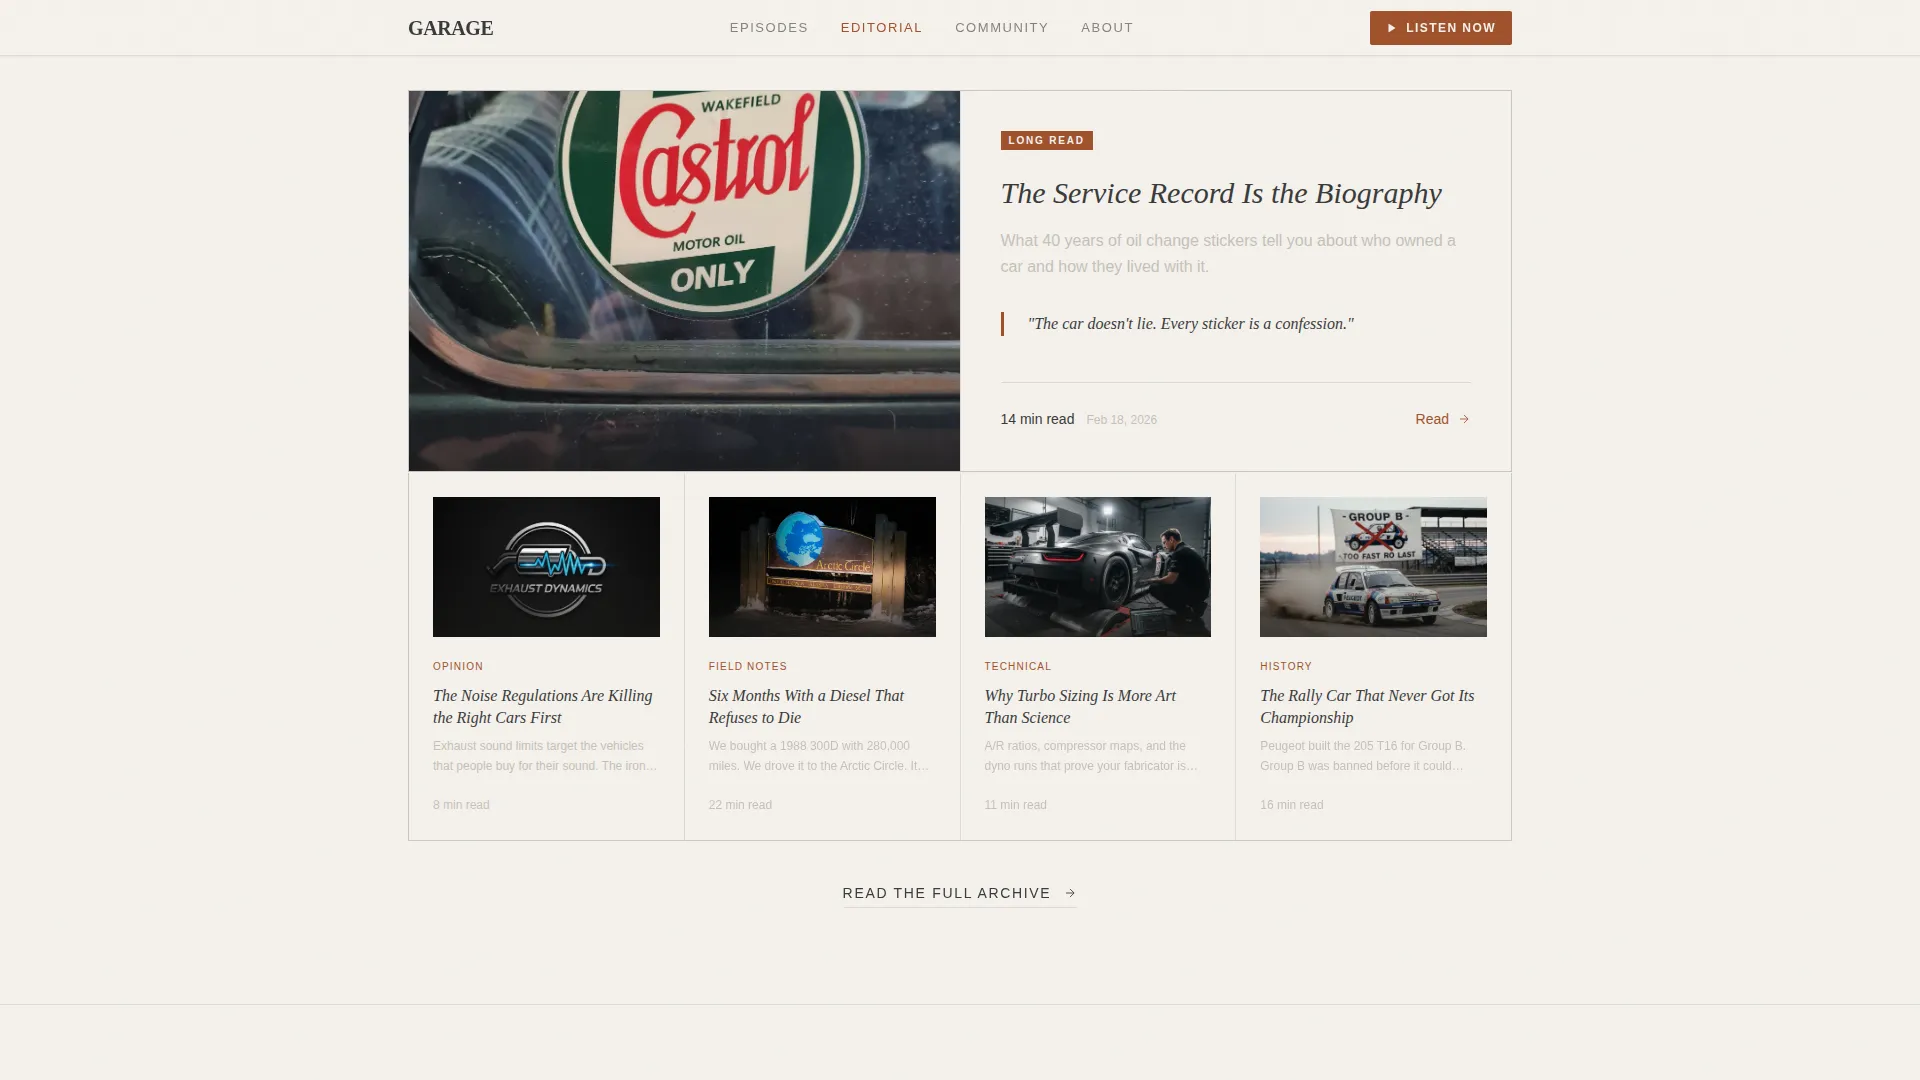Viewport: 1920px width, 1080px height.
Task: Click the 8 min read label
Action: [461, 805]
